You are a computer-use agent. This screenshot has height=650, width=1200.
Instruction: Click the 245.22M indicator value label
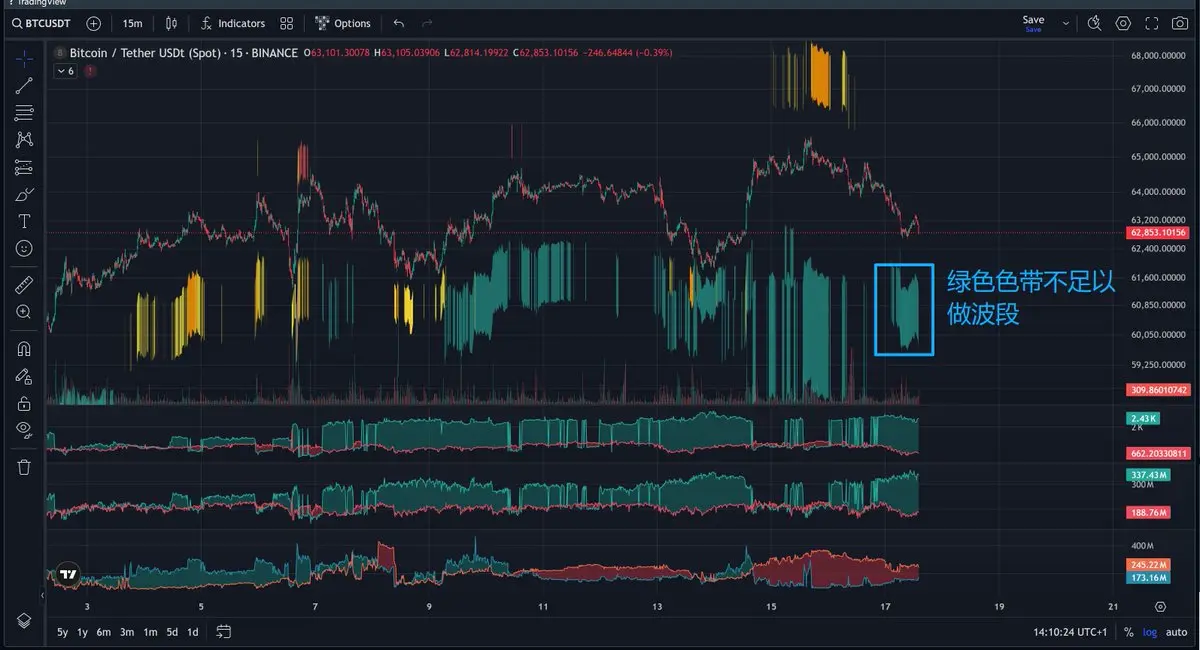click(x=1147, y=565)
